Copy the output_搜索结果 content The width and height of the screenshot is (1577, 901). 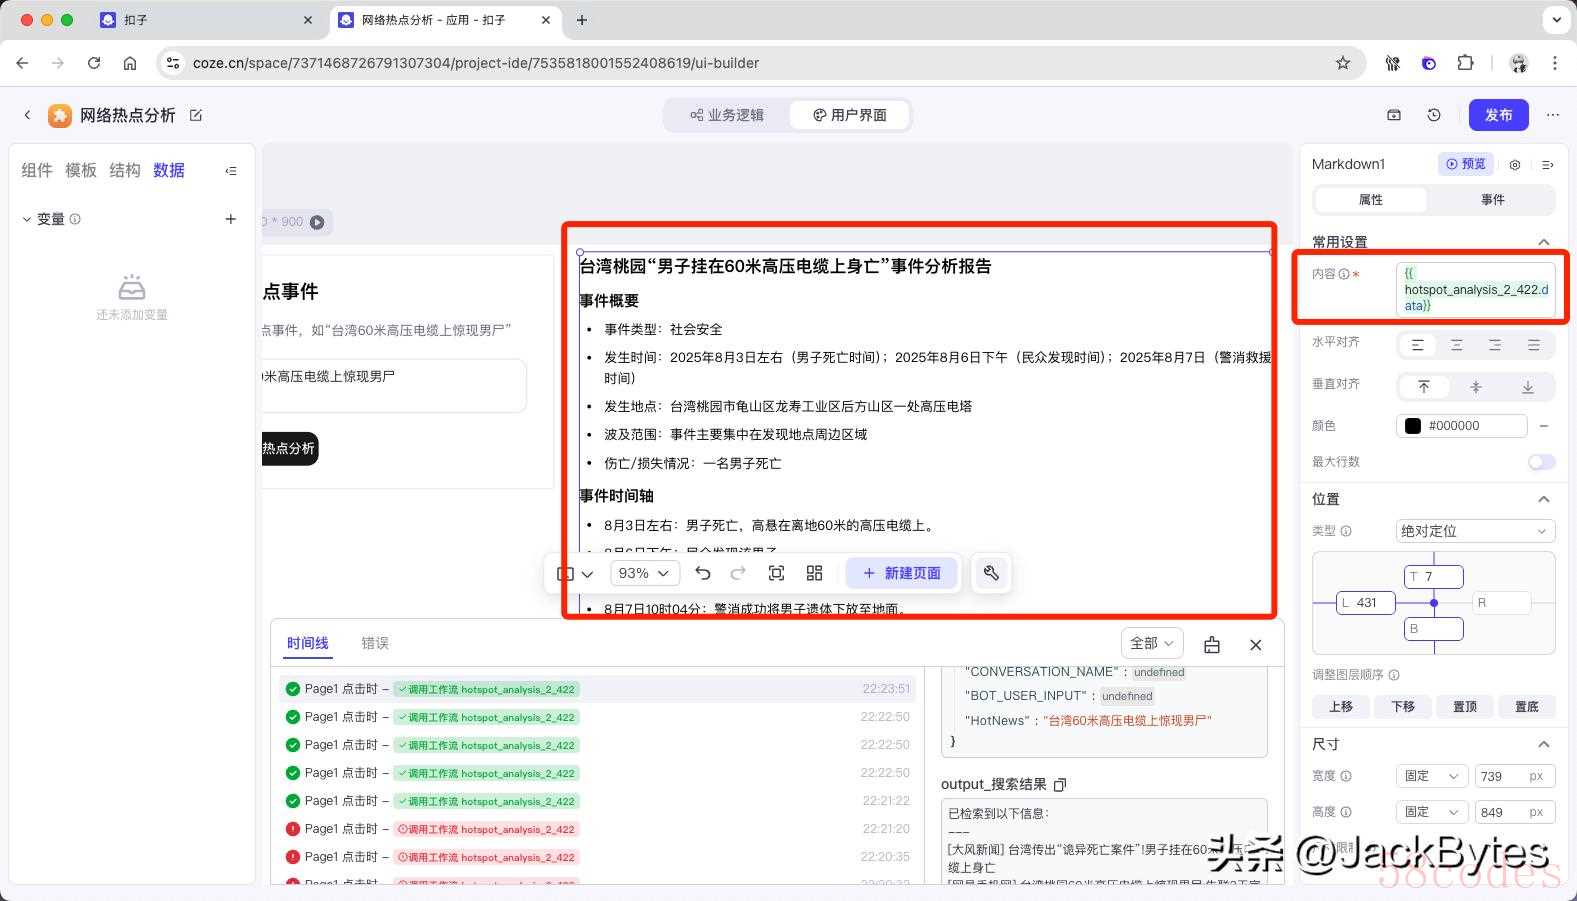(1060, 785)
